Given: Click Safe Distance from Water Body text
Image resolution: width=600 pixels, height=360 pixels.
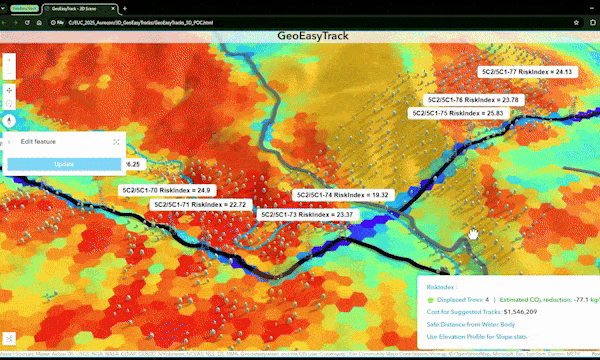Looking at the screenshot, I should [470, 324].
